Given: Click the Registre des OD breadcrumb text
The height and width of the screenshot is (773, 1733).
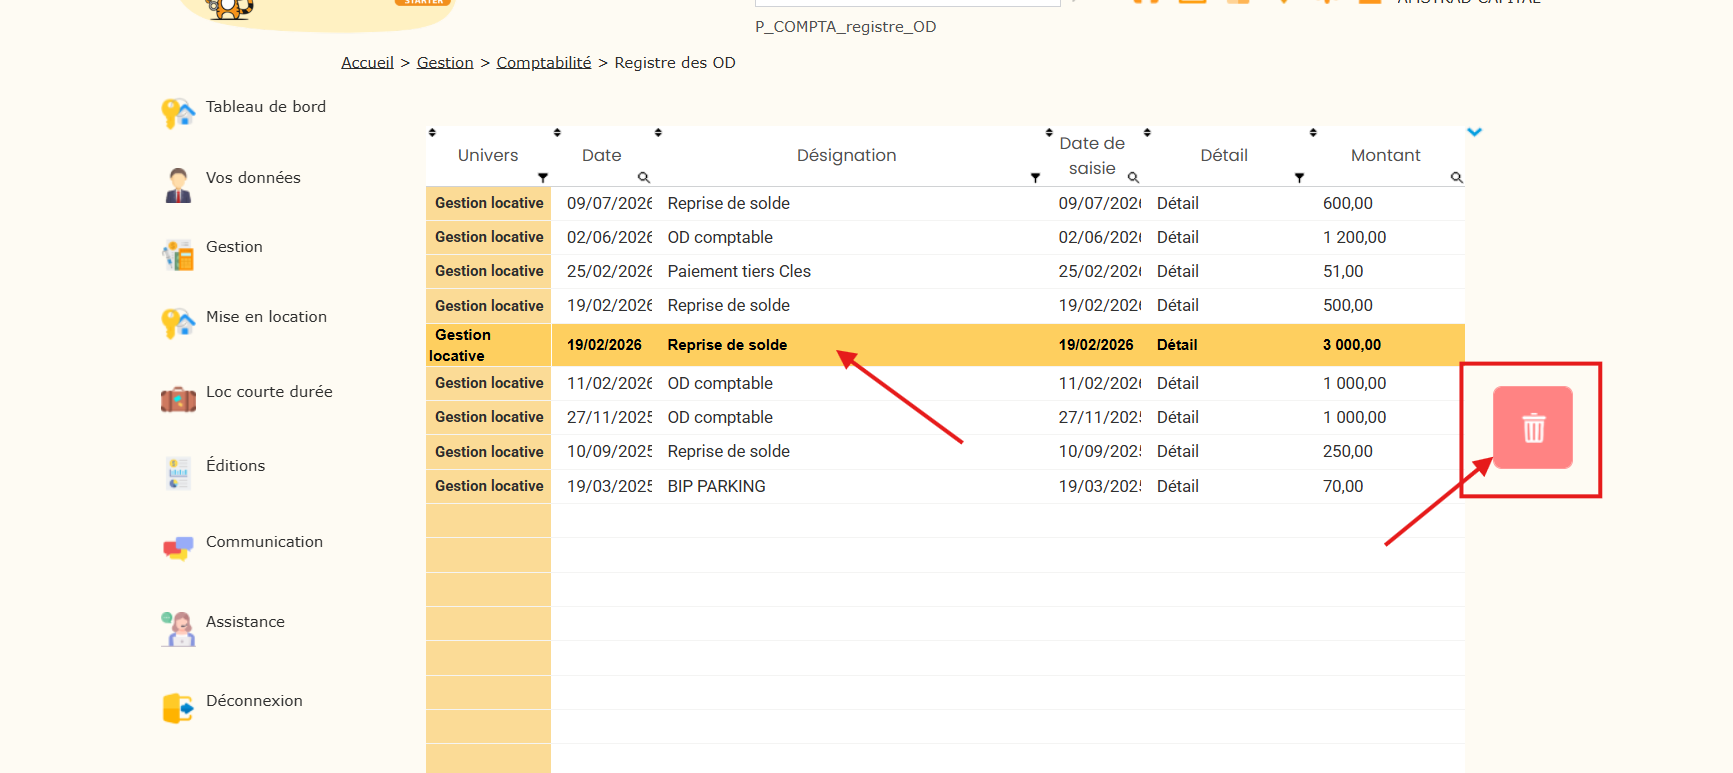Looking at the screenshot, I should pyautogui.click(x=675, y=63).
